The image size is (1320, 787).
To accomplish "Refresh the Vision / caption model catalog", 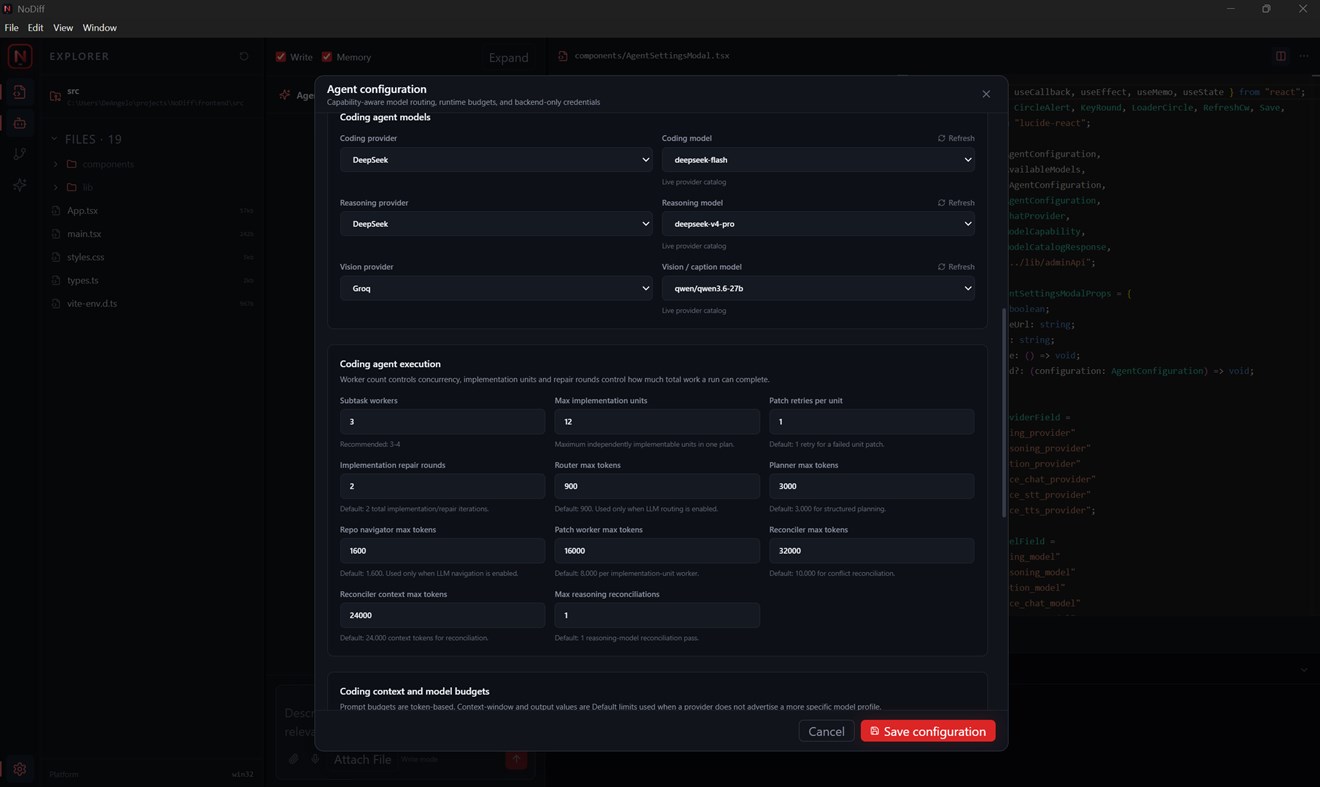I will 956,267.
